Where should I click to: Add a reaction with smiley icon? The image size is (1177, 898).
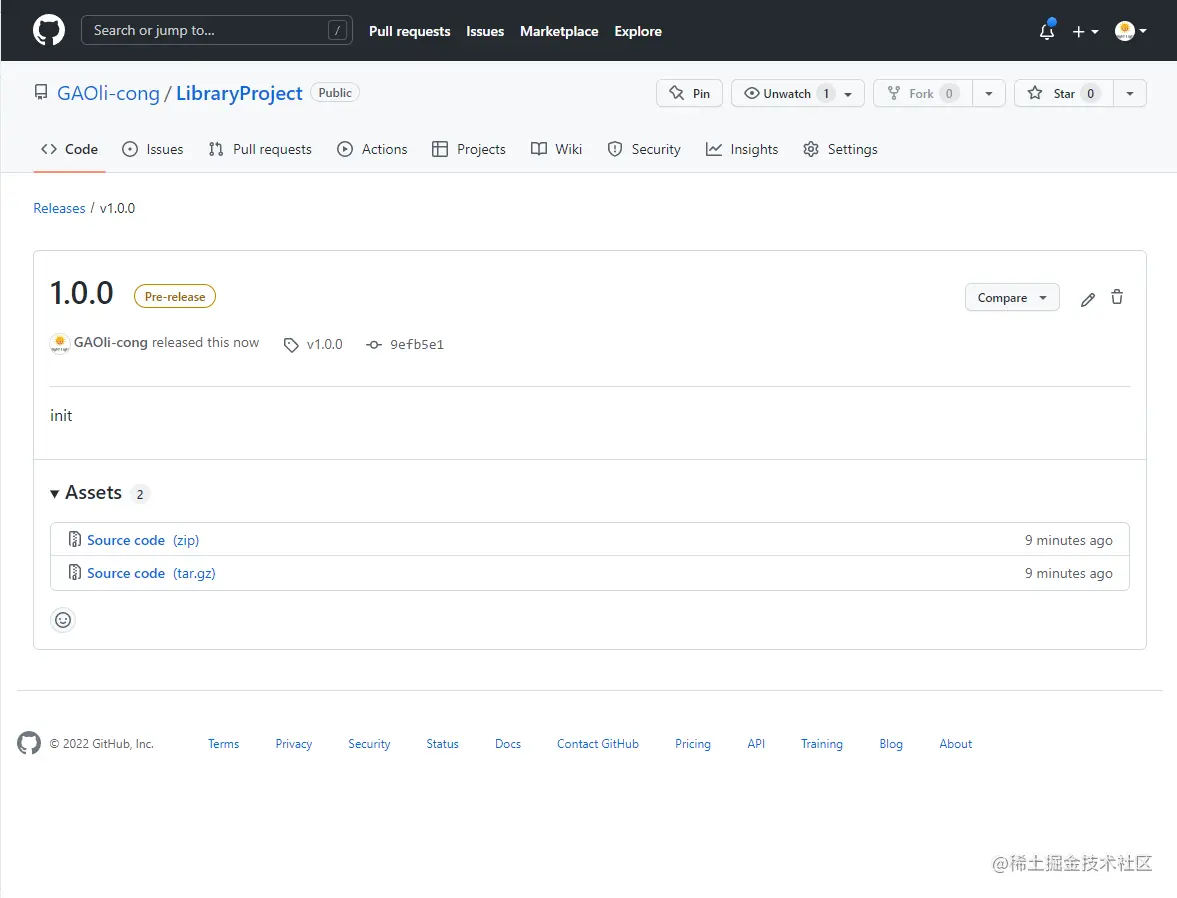(x=63, y=619)
